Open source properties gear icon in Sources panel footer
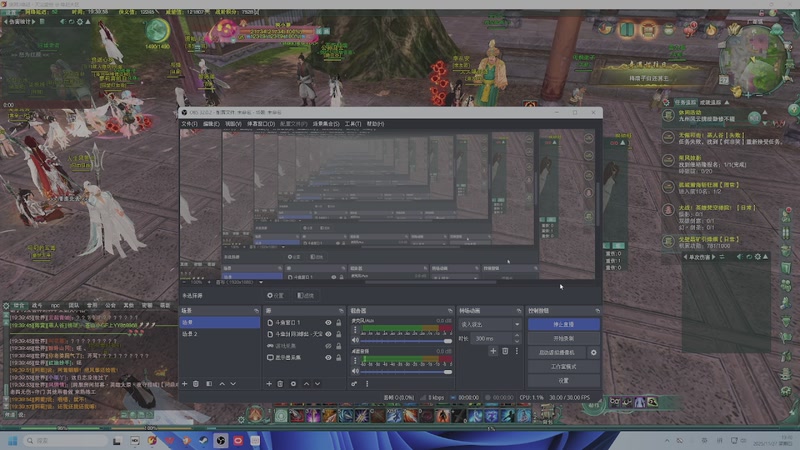 [293, 384]
